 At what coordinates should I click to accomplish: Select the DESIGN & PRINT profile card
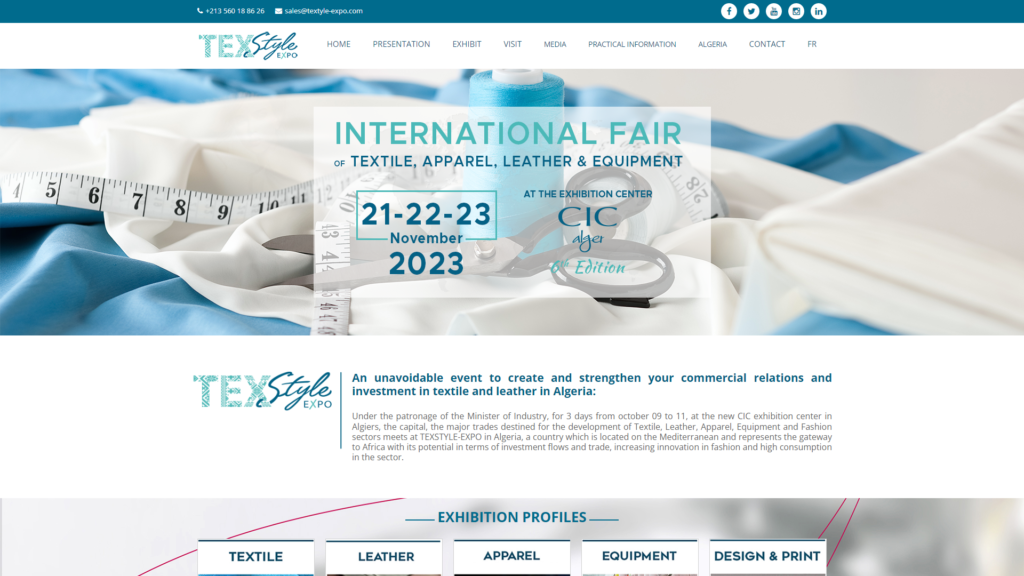tap(767, 557)
